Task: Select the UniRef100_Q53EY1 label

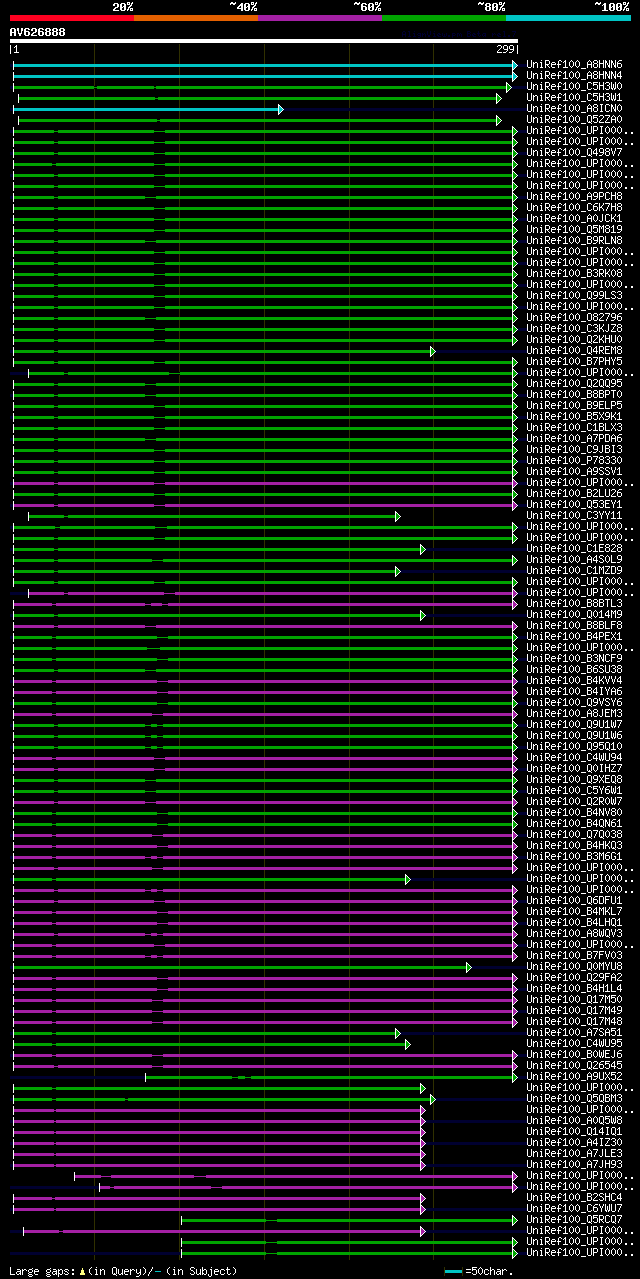Action: (x=574, y=505)
